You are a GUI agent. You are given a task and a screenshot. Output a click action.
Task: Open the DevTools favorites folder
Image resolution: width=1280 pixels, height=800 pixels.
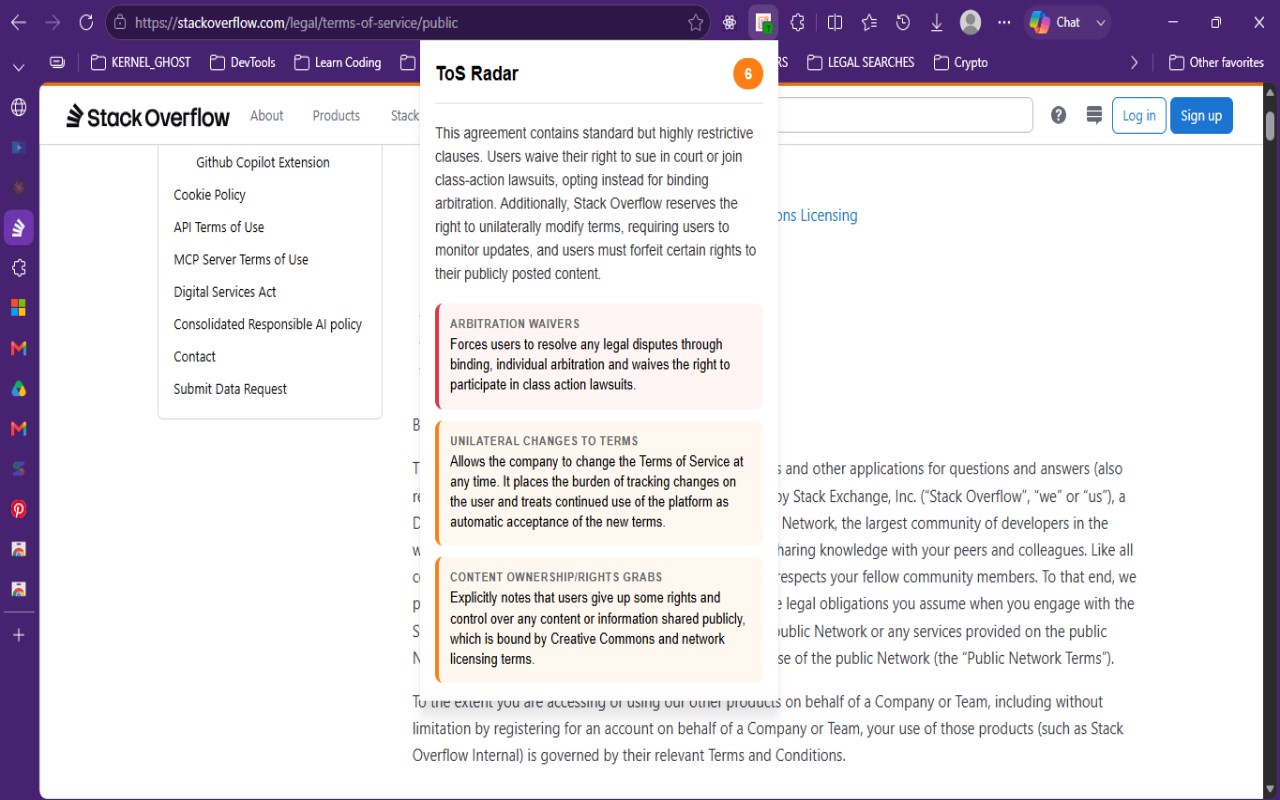click(x=243, y=62)
